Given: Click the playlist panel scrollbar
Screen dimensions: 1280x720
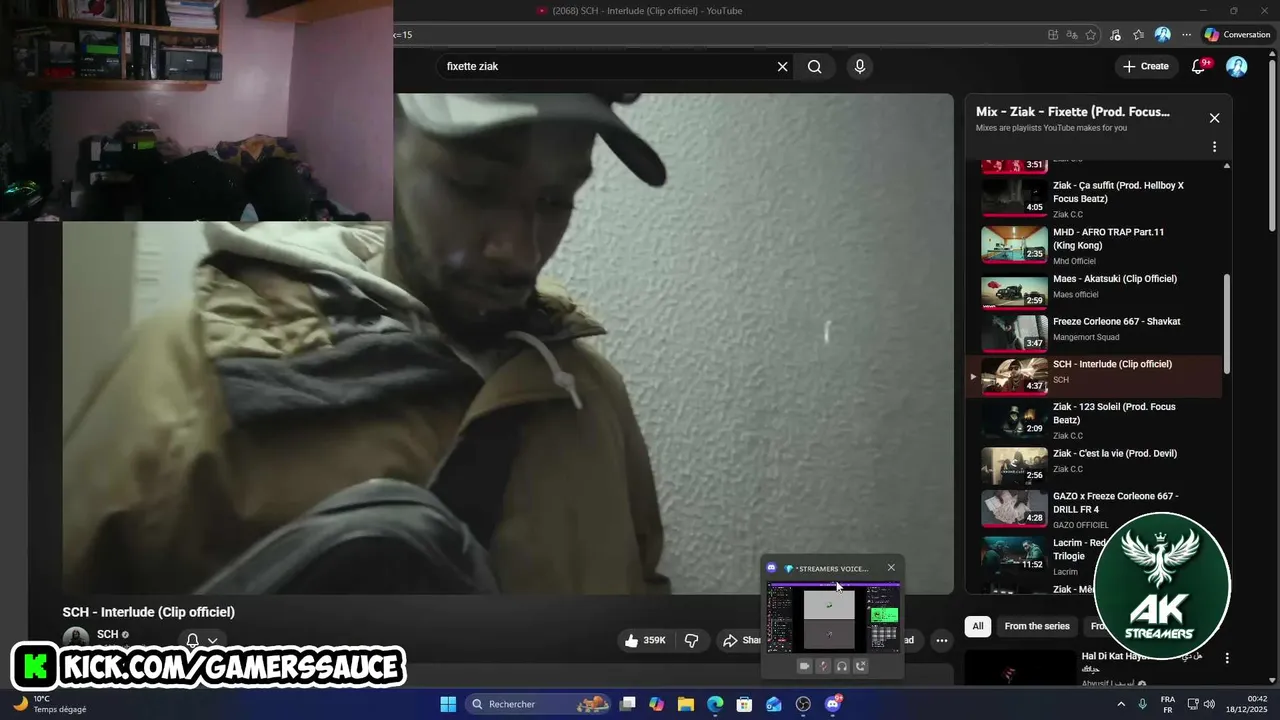Looking at the screenshot, I should tap(1227, 322).
